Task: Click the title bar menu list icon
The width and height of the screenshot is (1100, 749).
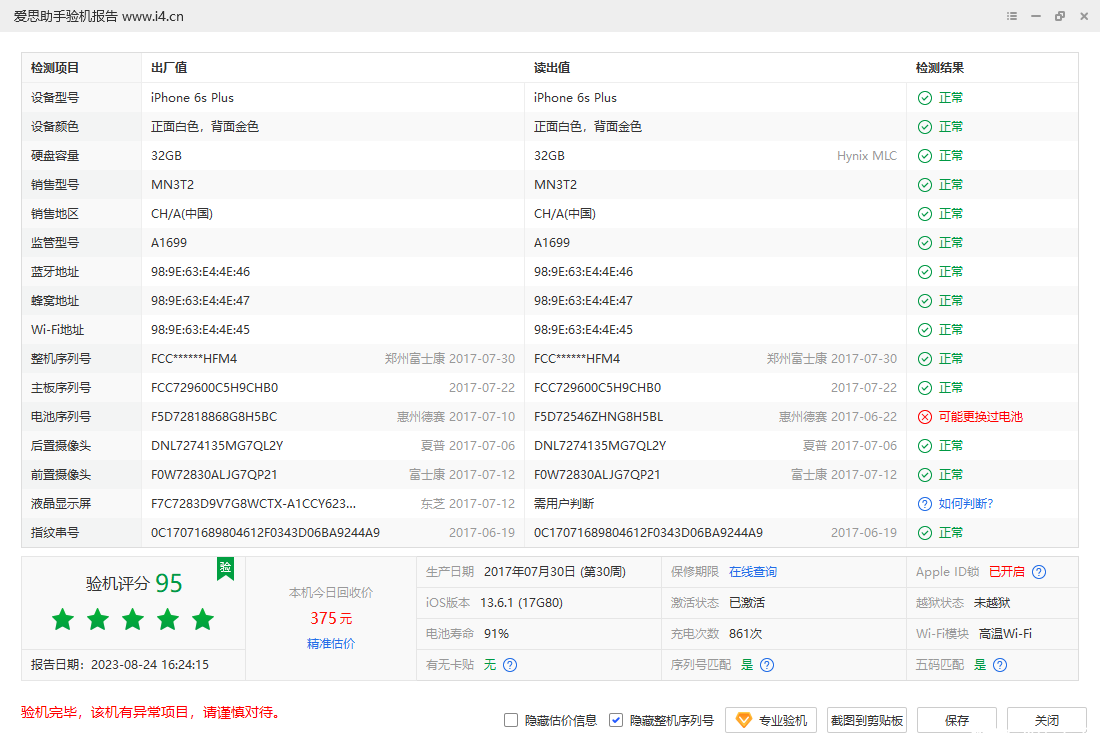Action: pos(1012,16)
